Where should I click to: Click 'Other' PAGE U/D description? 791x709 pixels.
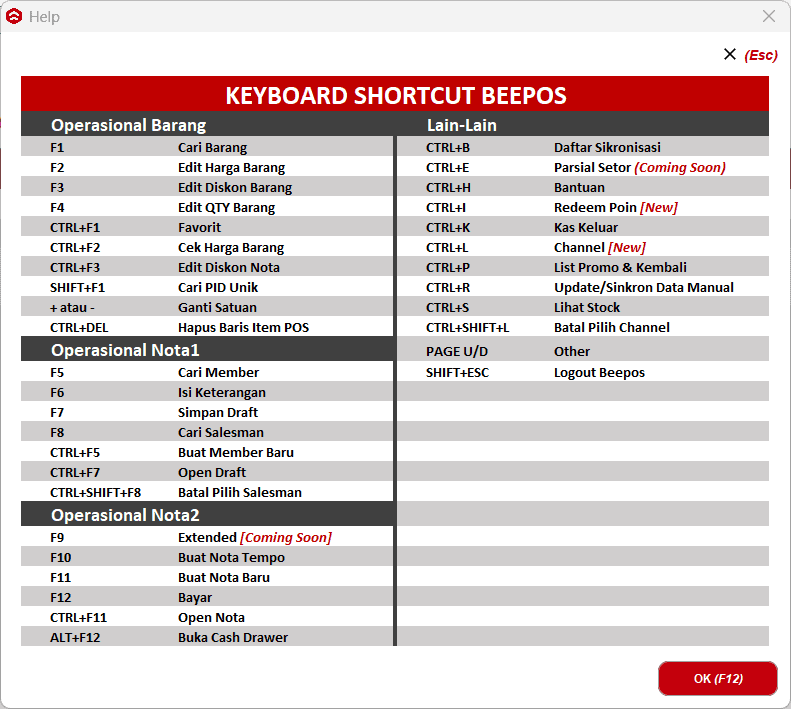[x=572, y=351]
